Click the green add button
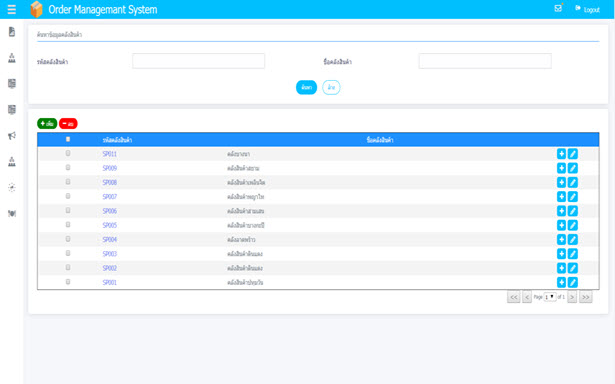 47,124
